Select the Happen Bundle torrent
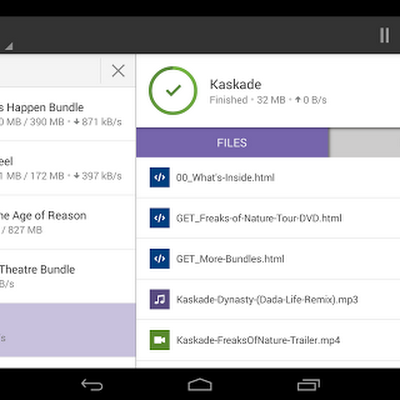The width and height of the screenshot is (400, 400). click(68, 114)
